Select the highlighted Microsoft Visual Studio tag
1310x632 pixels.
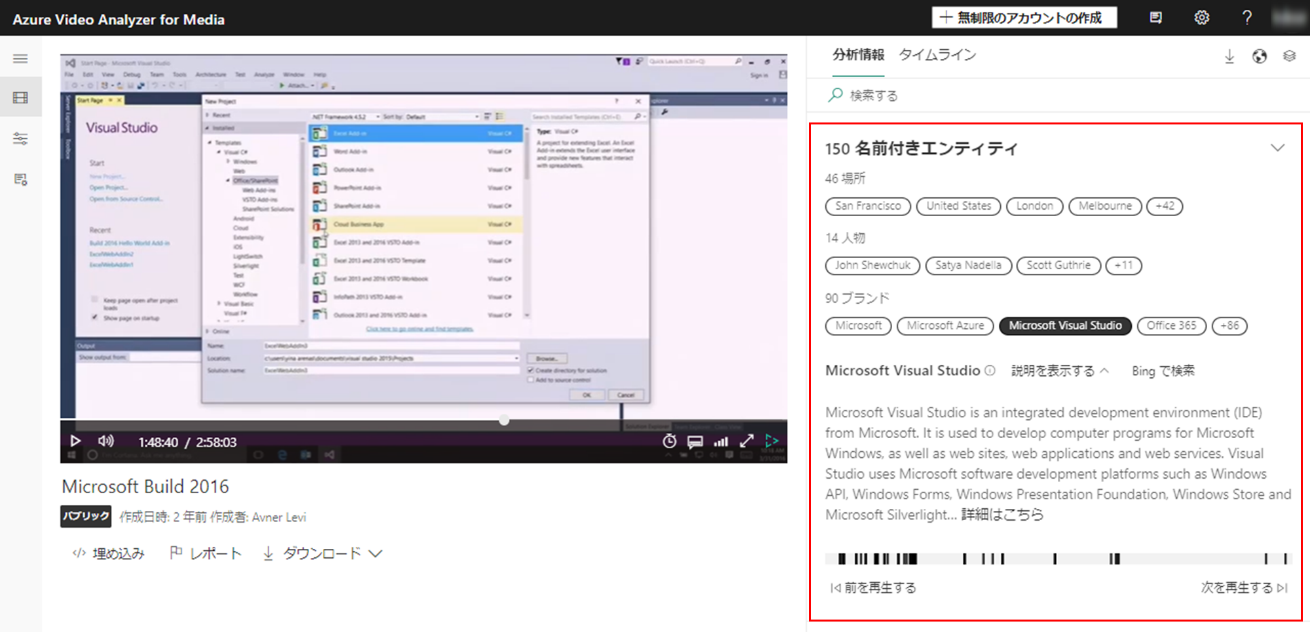point(1066,326)
